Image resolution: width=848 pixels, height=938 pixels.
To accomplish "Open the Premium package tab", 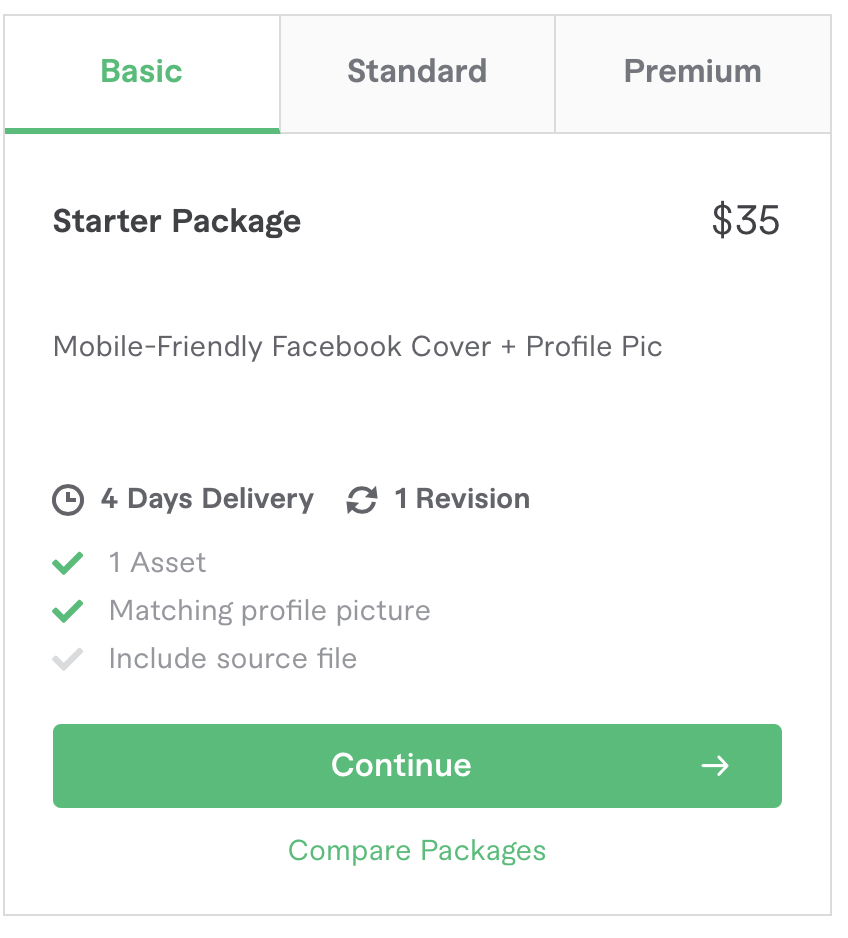I will (x=692, y=72).
